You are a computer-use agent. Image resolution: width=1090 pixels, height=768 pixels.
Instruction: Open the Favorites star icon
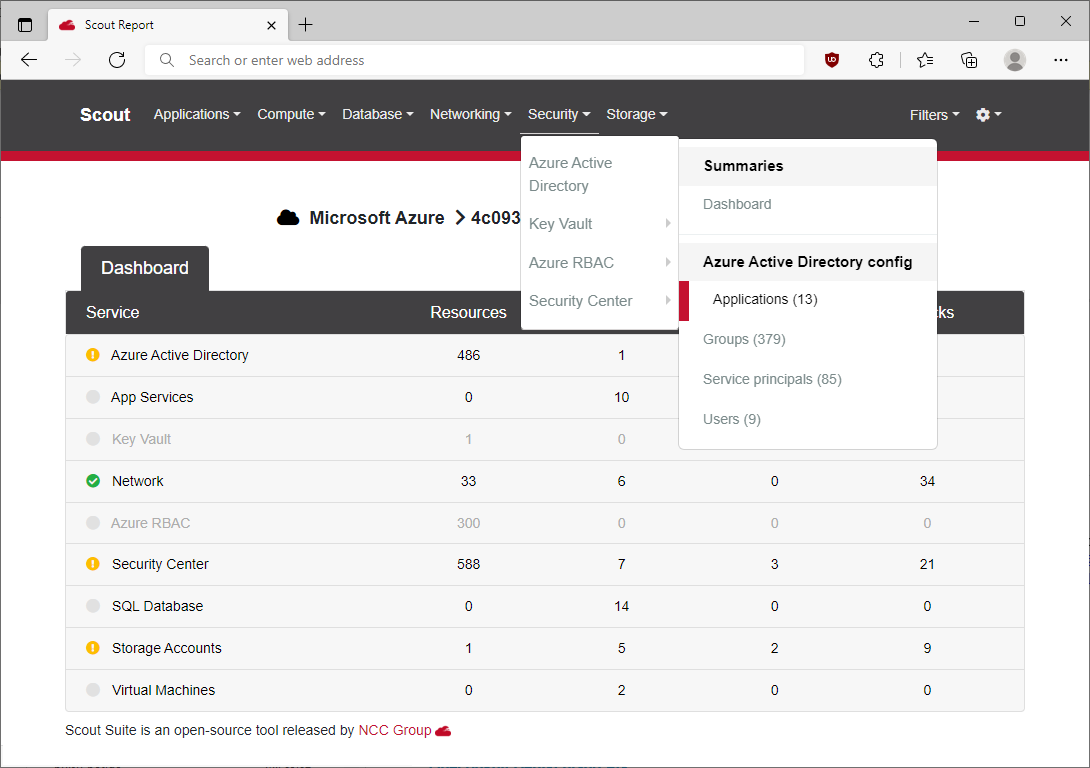[x=925, y=60]
